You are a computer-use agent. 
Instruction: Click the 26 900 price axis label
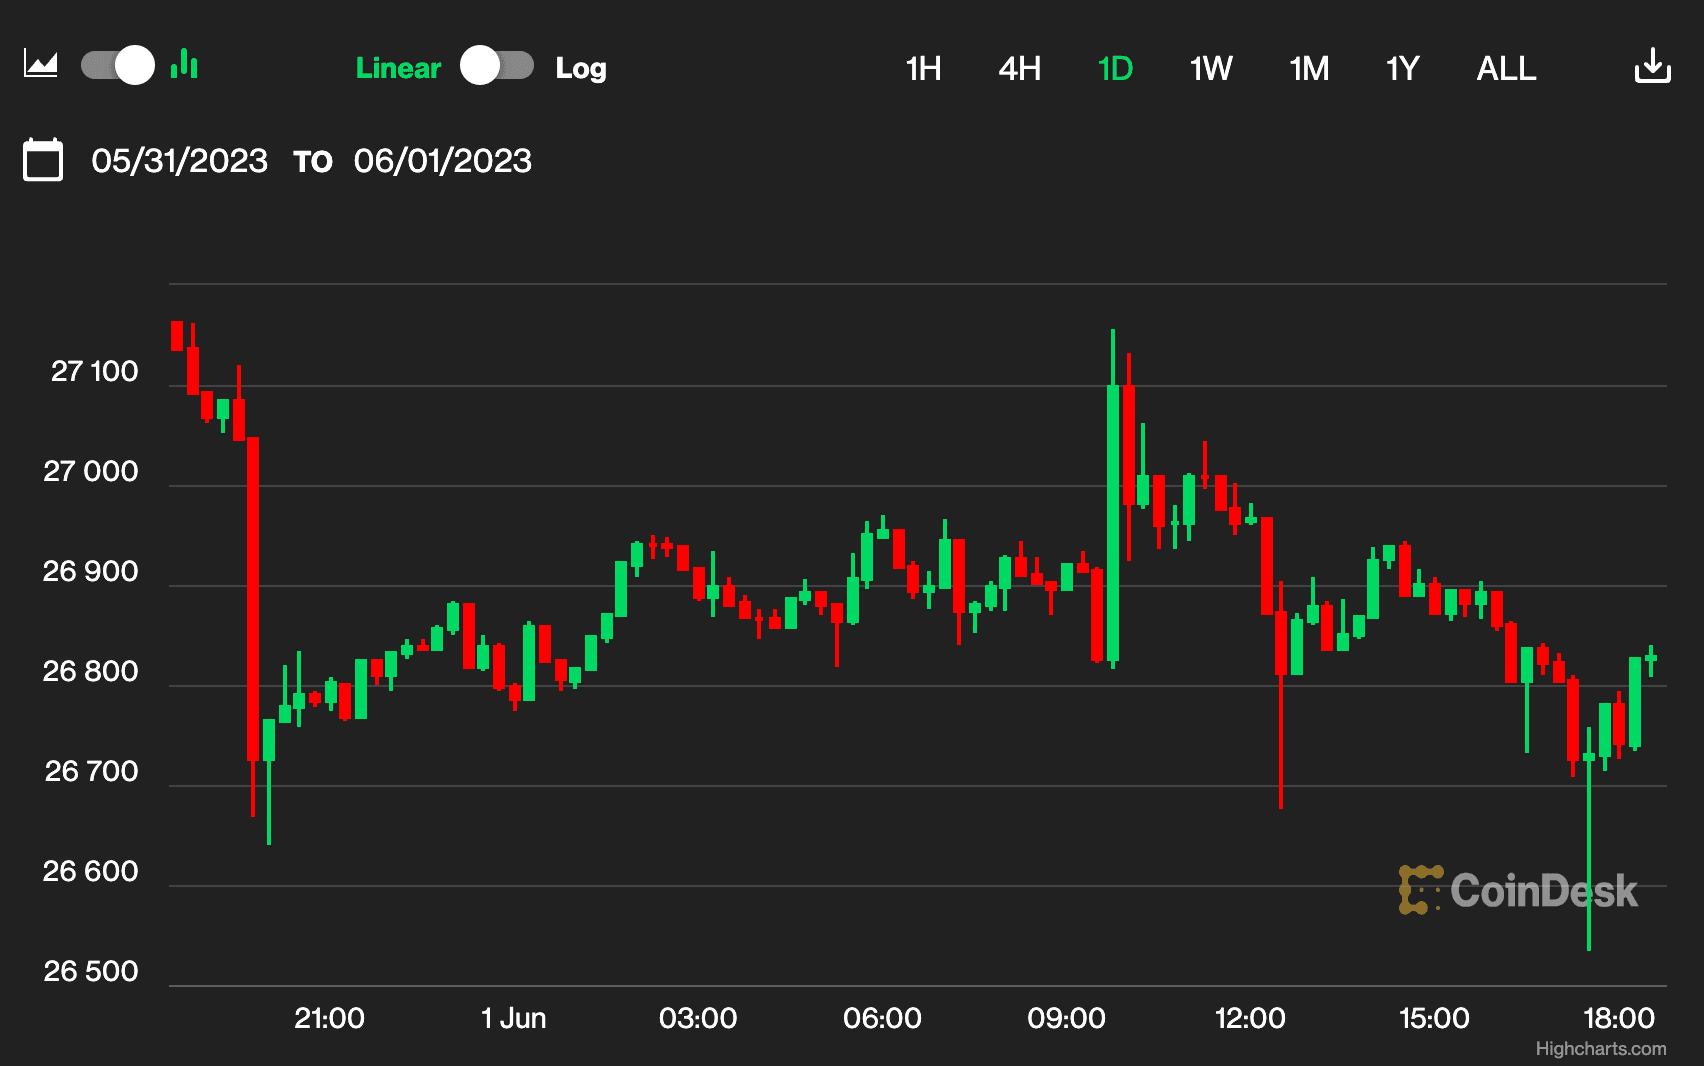tap(90, 571)
